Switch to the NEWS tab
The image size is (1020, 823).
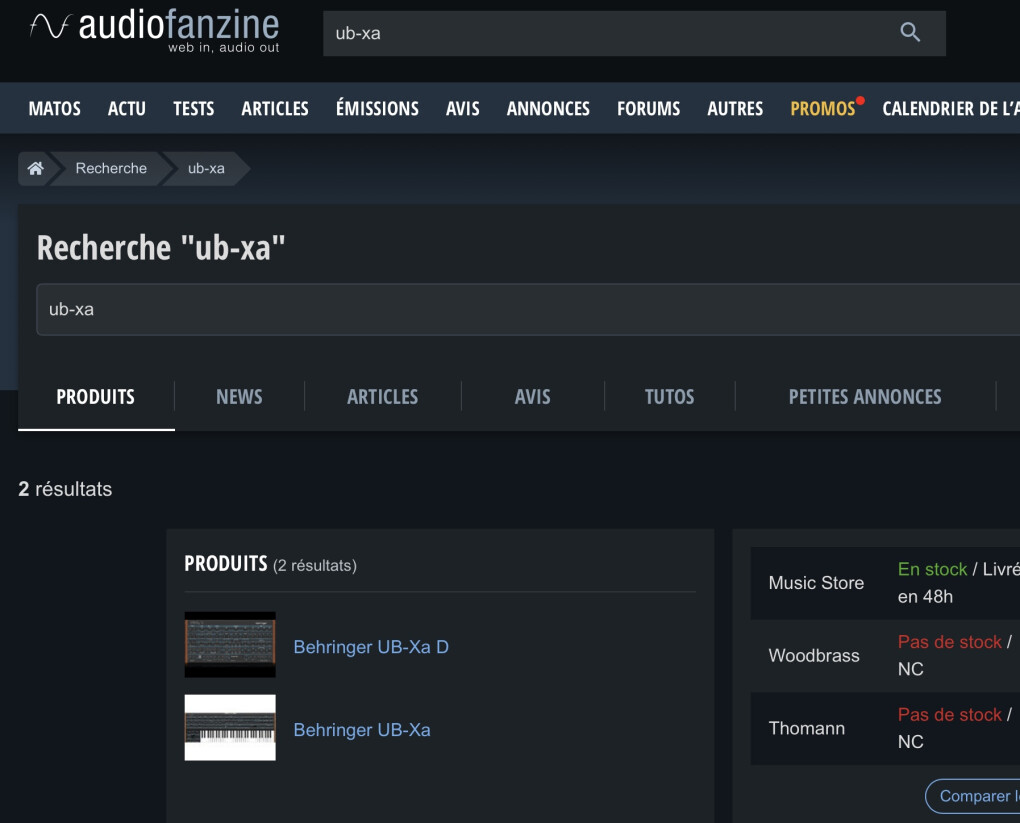(239, 397)
